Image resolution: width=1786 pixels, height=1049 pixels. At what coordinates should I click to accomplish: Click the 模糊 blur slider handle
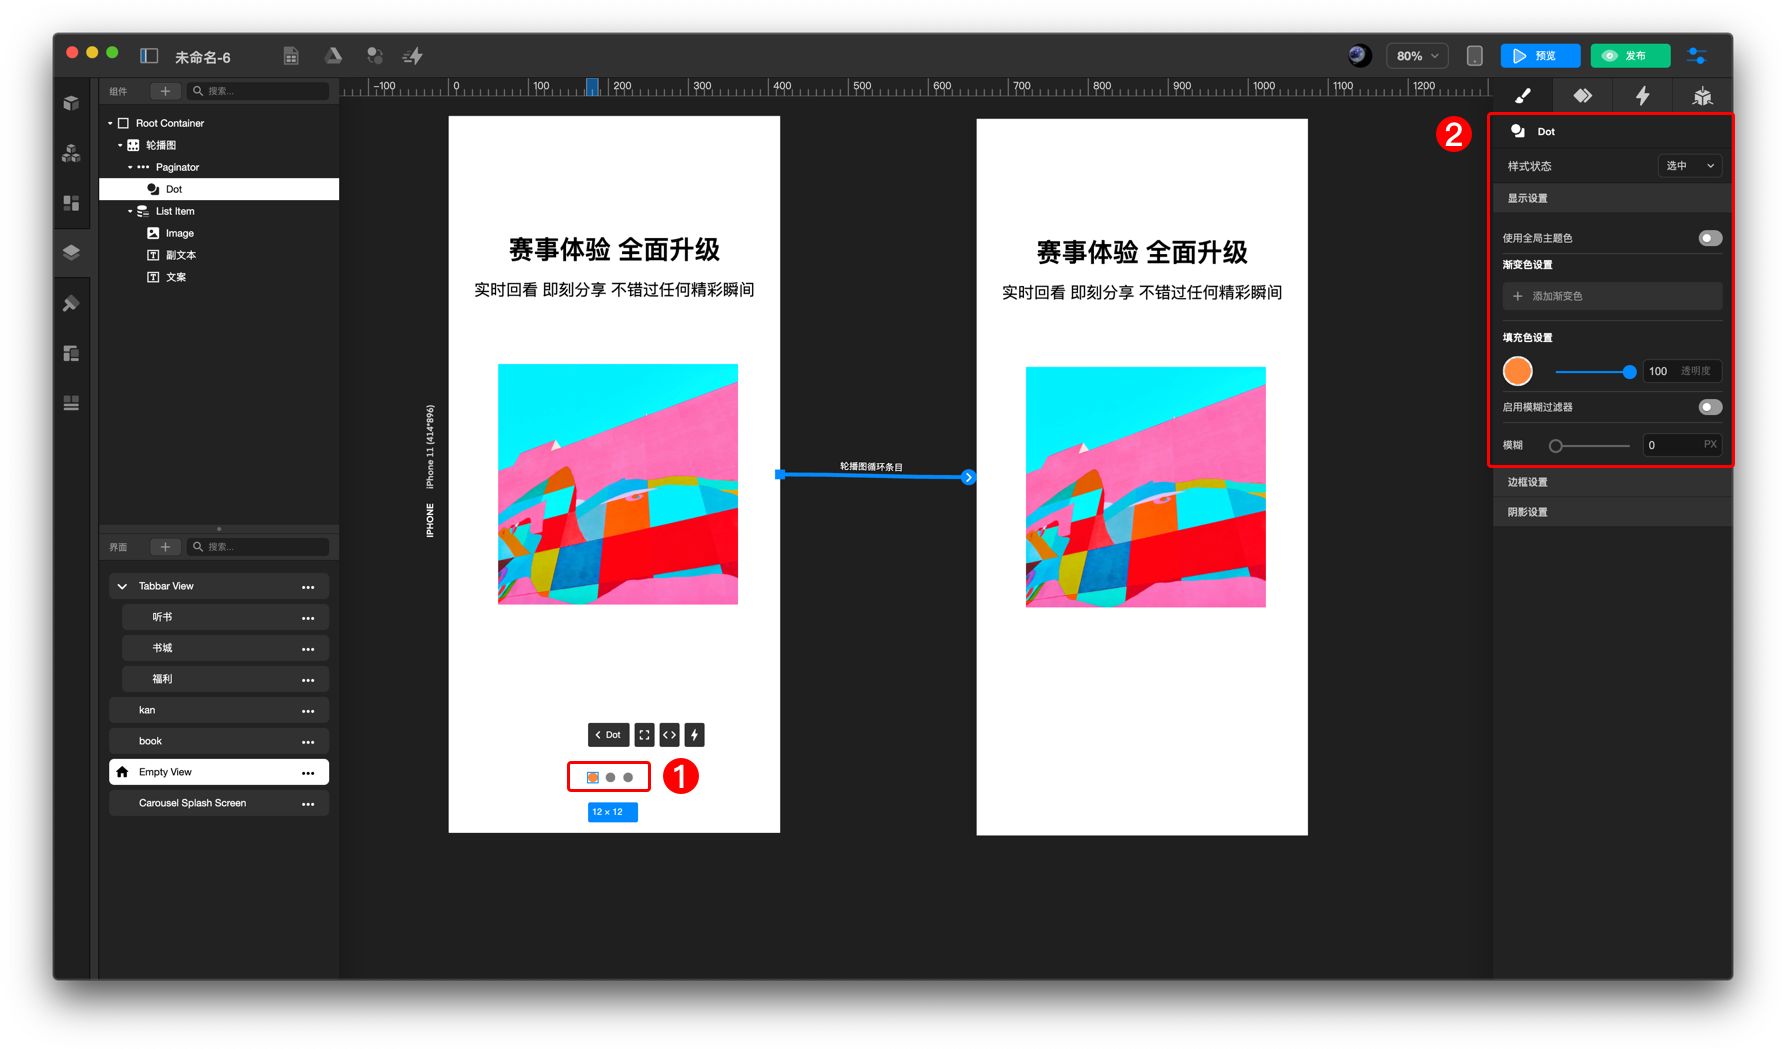coord(1556,446)
